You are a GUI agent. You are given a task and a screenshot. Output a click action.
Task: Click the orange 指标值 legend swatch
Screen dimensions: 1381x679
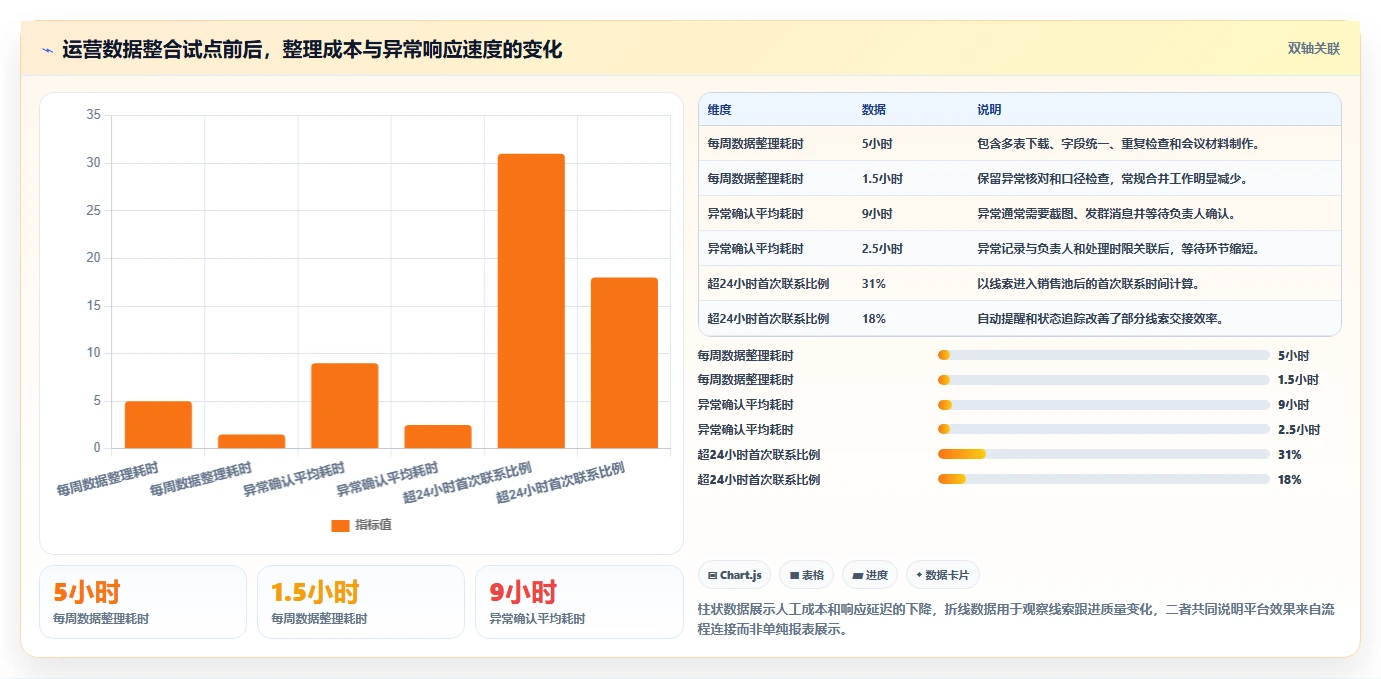tap(340, 525)
